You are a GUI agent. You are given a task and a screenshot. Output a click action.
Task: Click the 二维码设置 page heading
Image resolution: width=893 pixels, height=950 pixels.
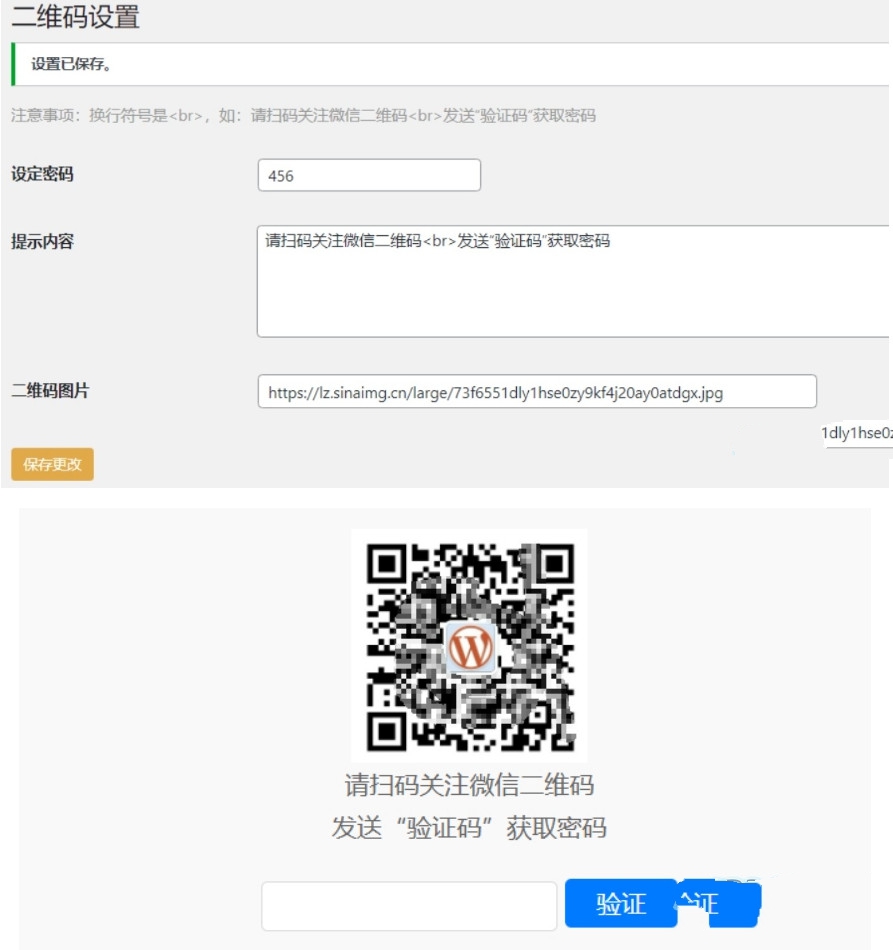[x=75, y=16]
